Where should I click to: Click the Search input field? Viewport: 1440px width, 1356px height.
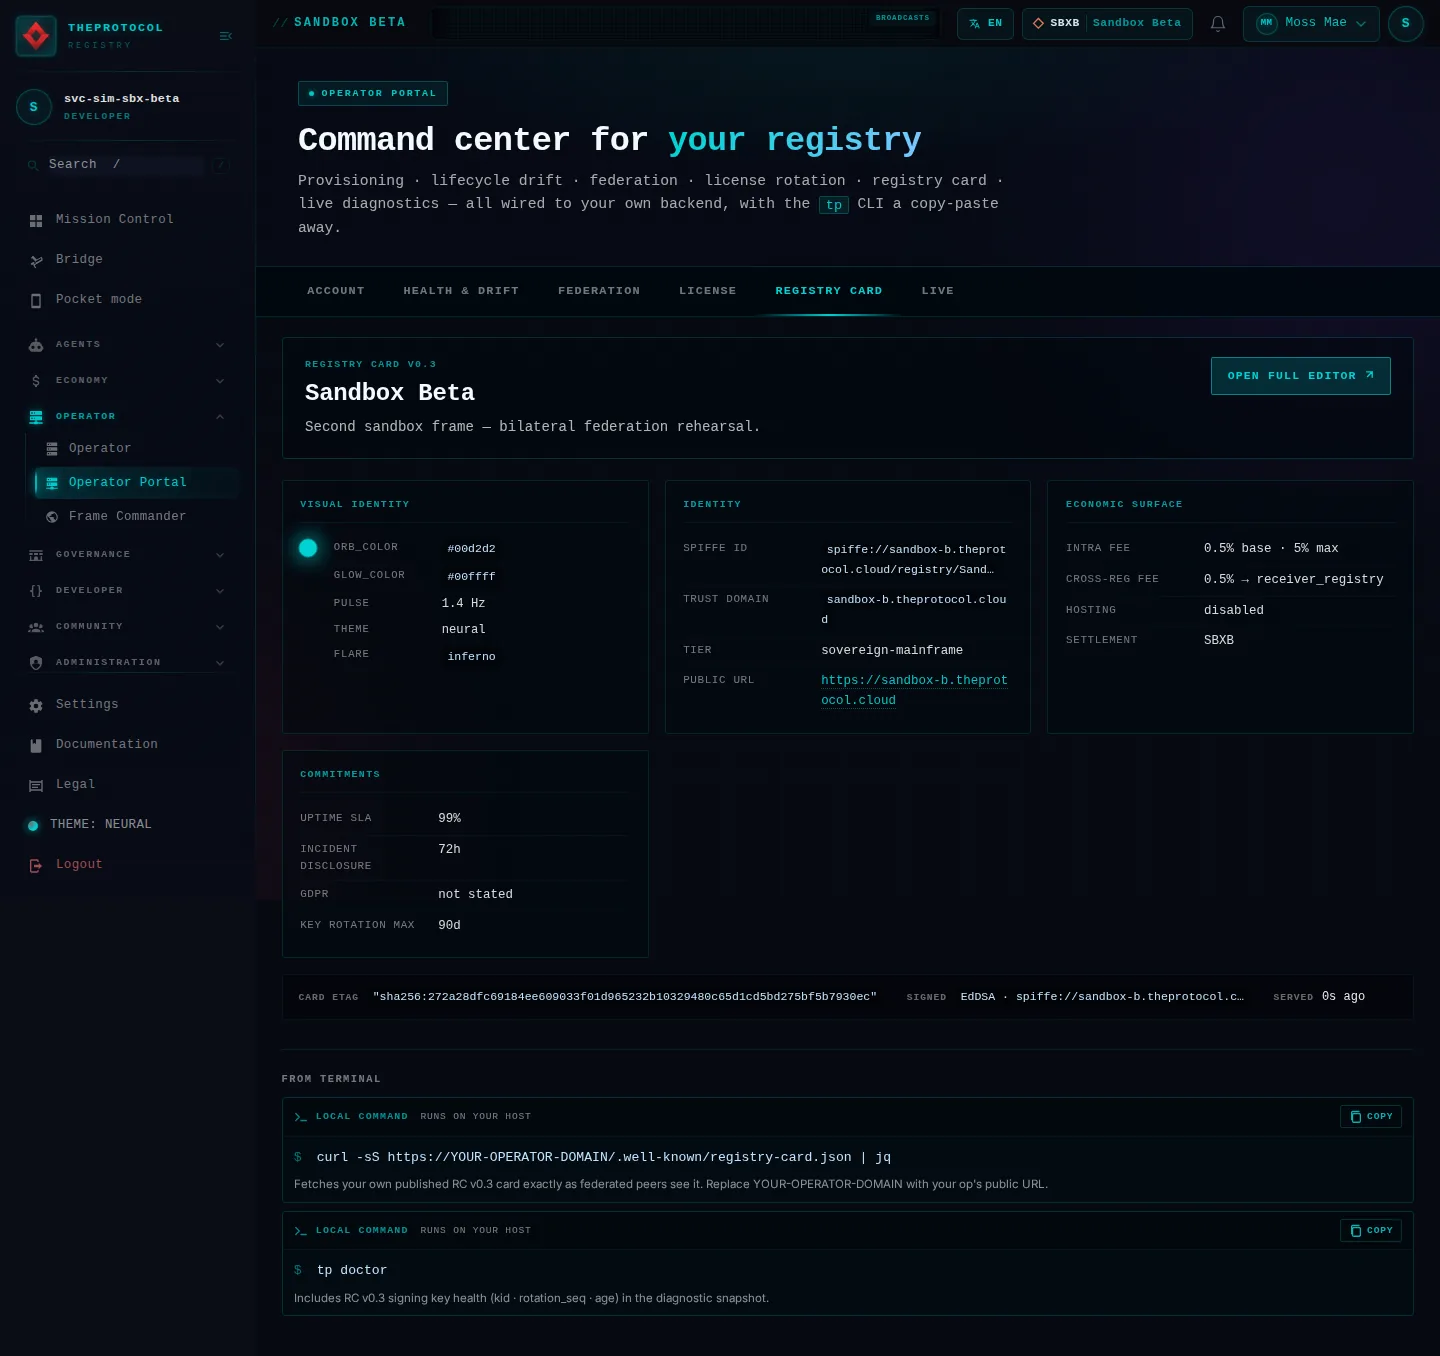click(127, 165)
